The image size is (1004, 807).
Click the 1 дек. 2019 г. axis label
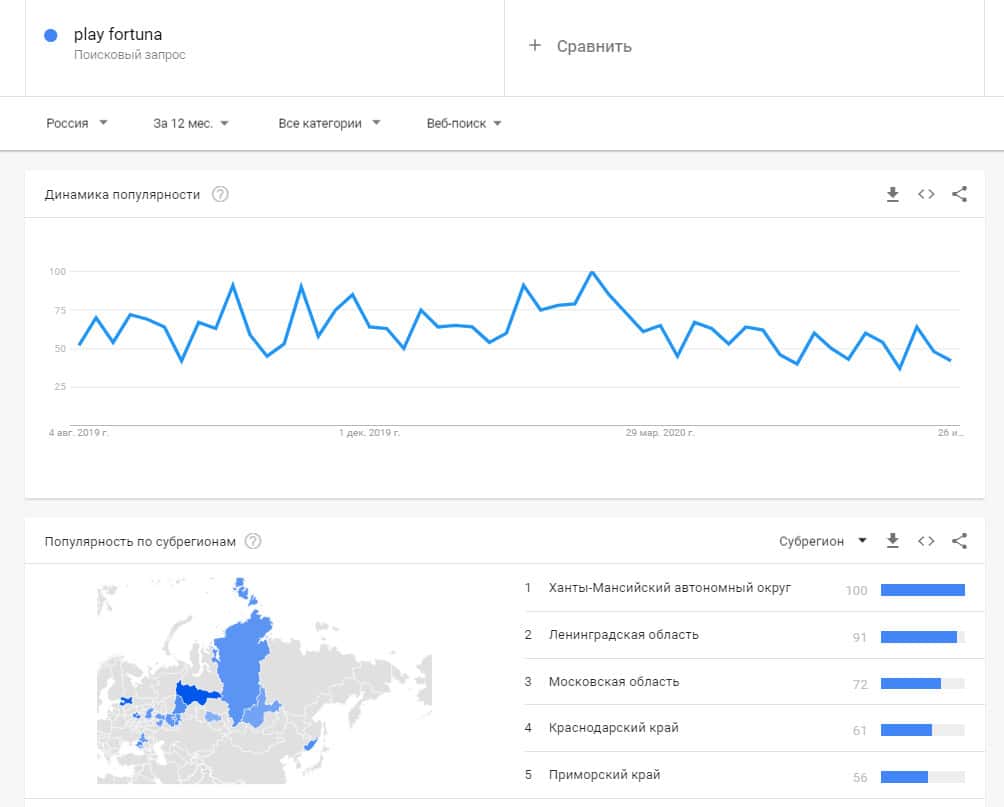[369, 433]
